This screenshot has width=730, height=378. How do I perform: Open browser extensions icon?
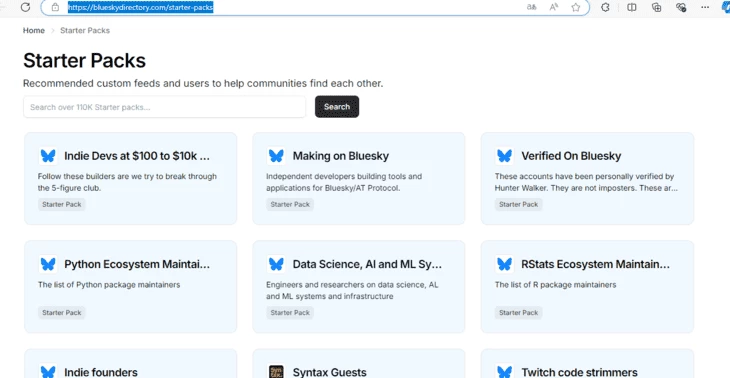605,7
